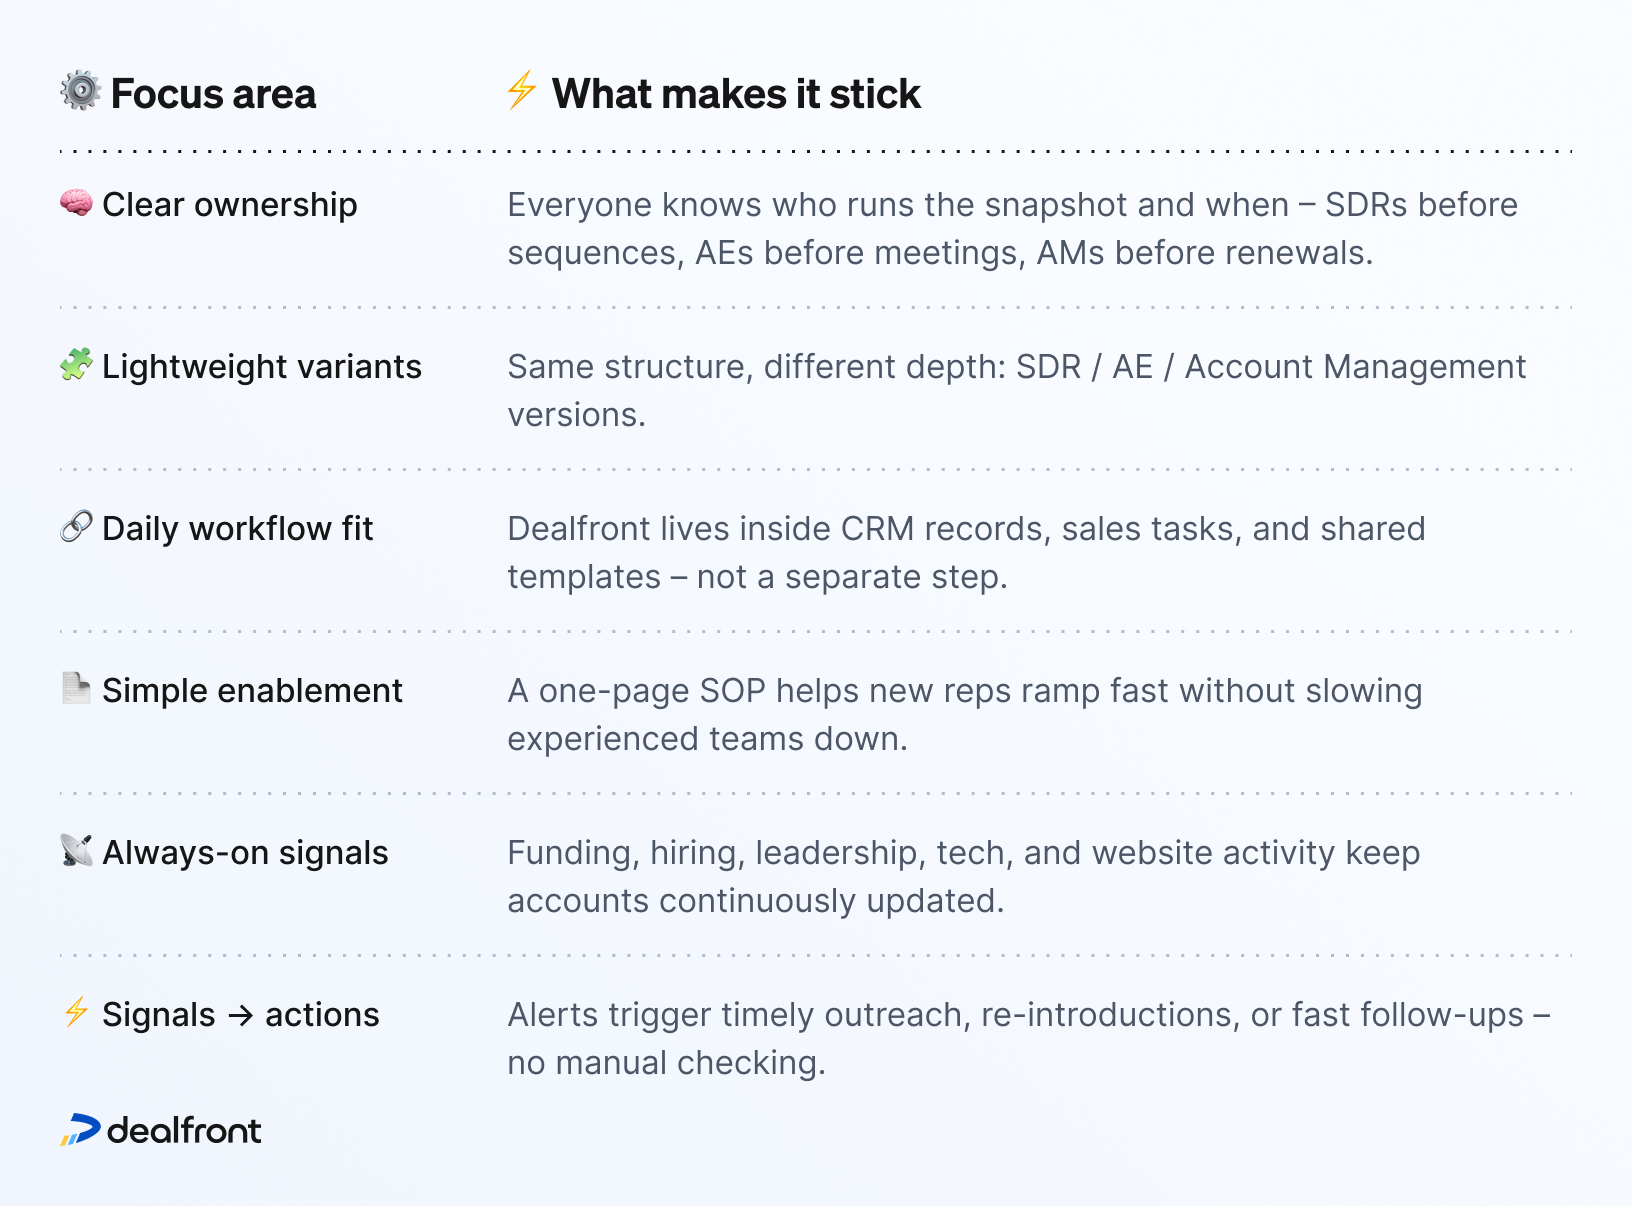Click the lightning bolt beside Signals → actions

pyautogui.click(x=76, y=1012)
